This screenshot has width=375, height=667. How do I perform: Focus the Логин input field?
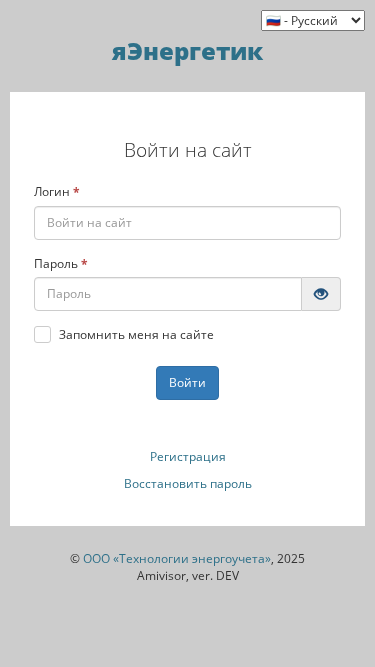188,223
